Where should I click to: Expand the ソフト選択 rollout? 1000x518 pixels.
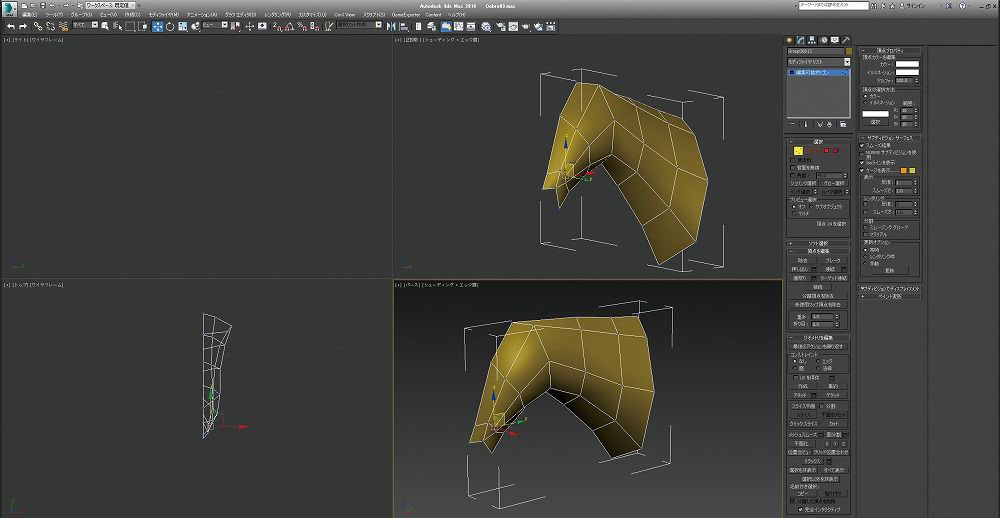(x=819, y=243)
